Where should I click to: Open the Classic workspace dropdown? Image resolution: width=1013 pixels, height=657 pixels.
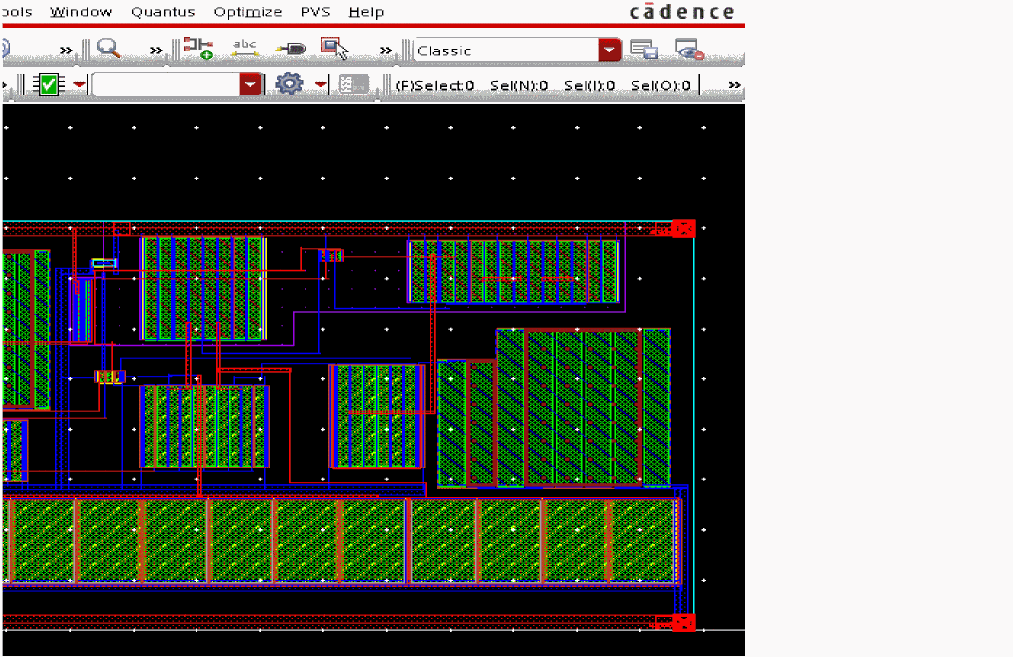[x=609, y=50]
